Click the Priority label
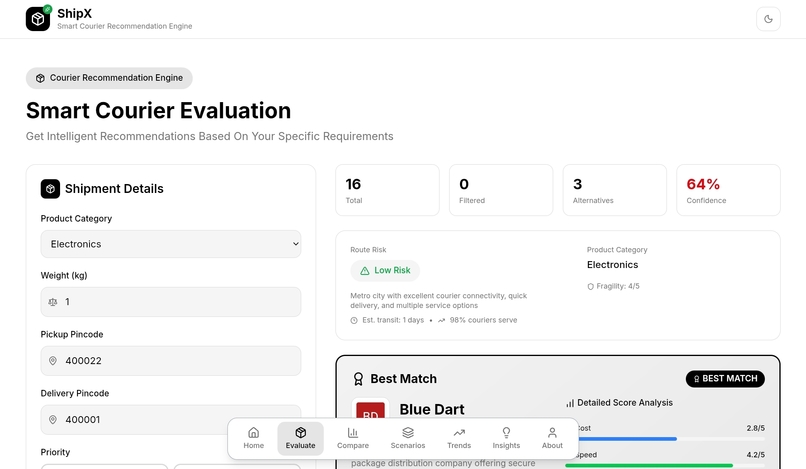 55,453
